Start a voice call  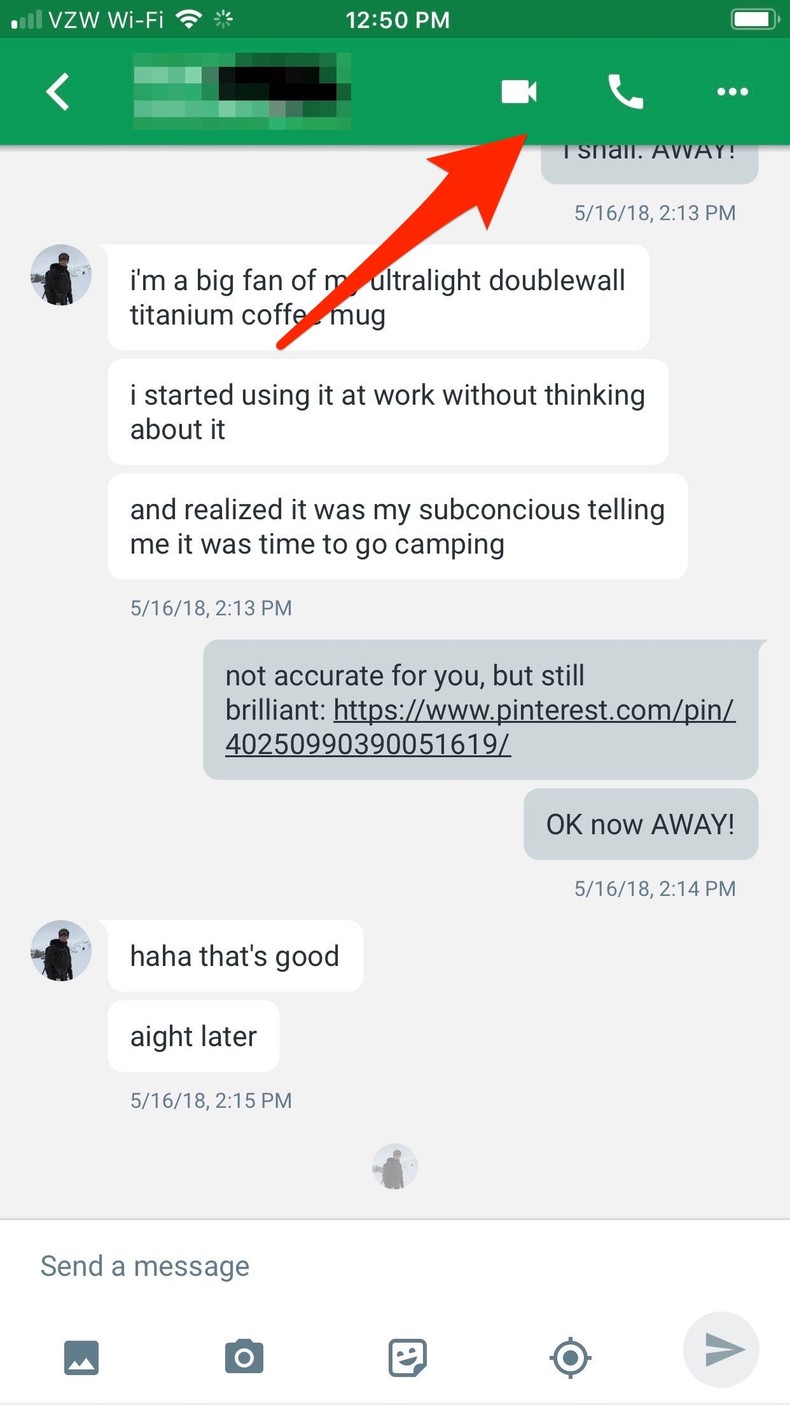pyautogui.click(x=626, y=92)
